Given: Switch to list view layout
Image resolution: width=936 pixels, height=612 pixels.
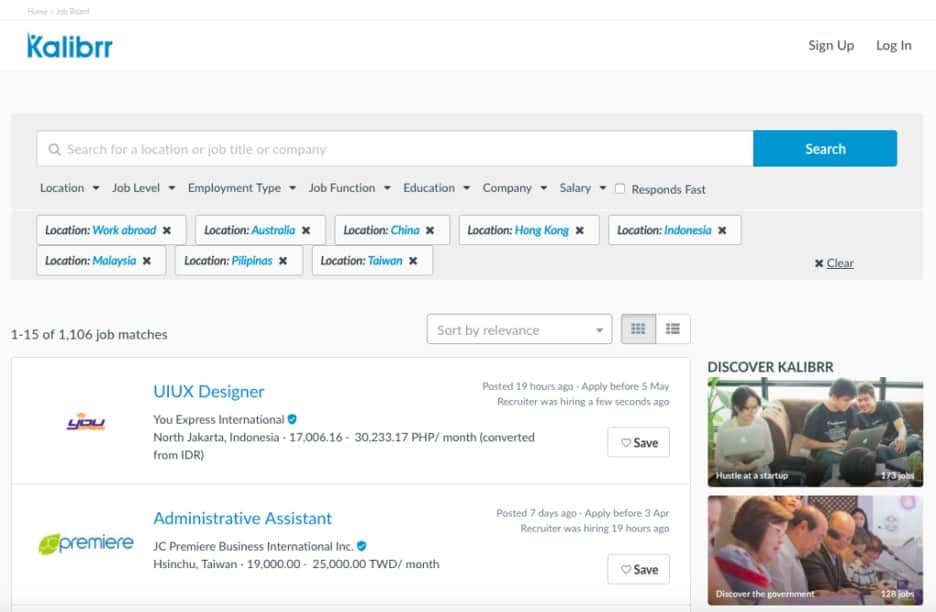Looking at the screenshot, I should point(673,329).
